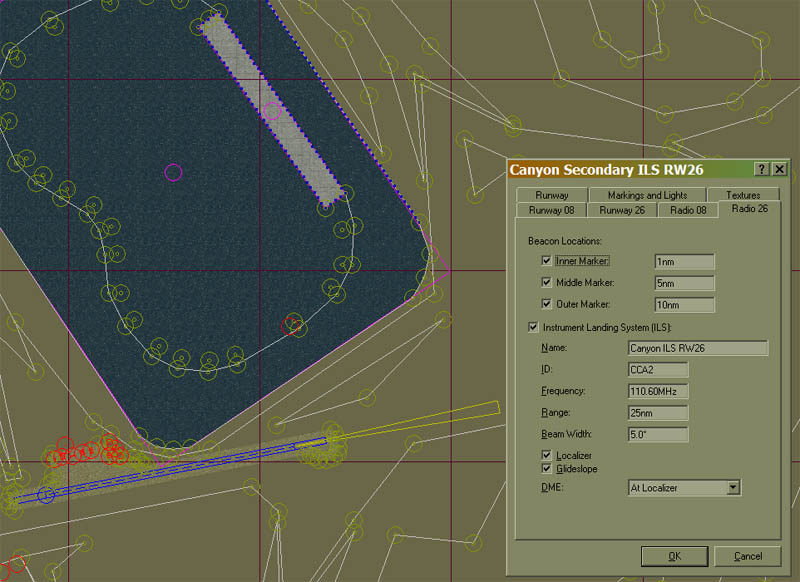Click the Cancel button

[x=748, y=556]
